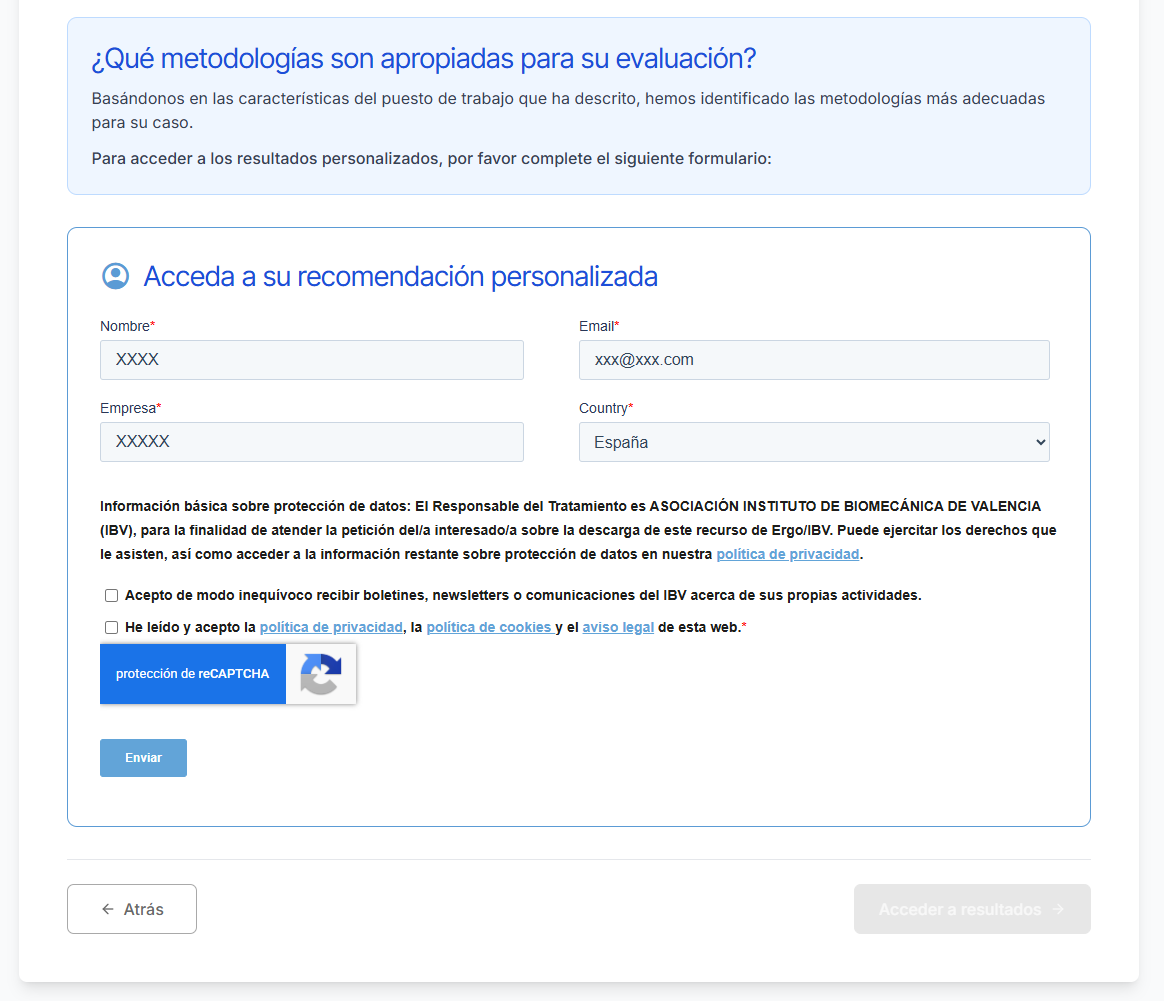This screenshot has height=1001, width=1164.
Task: Focus the Email input field
Action: [x=814, y=360]
